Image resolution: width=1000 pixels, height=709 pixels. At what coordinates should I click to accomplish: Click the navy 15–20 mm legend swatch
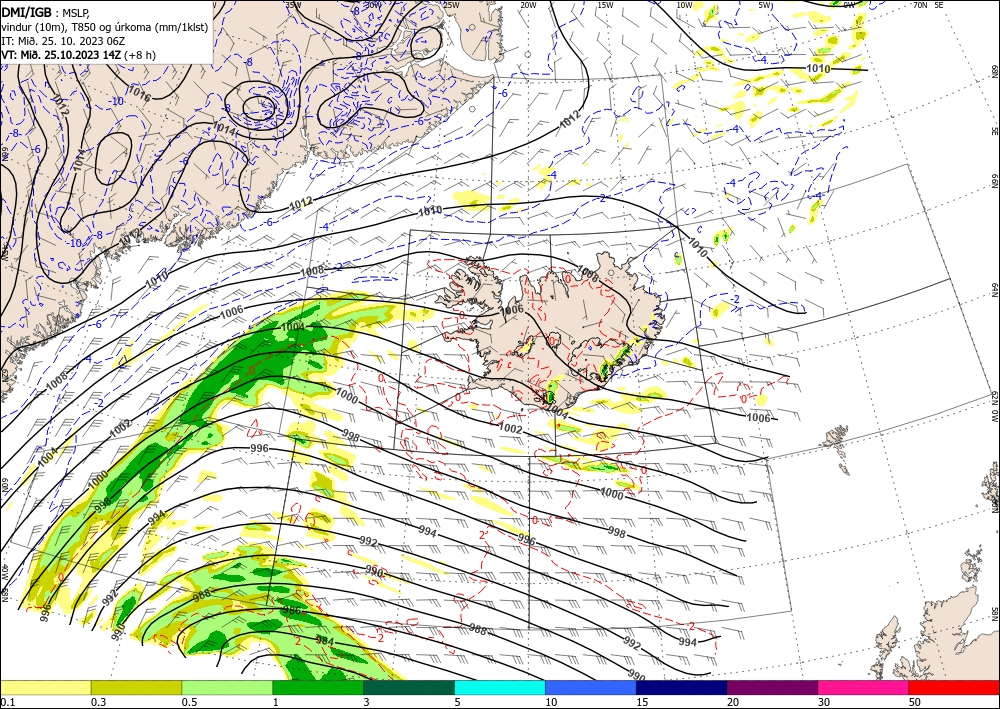pyautogui.click(x=682, y=687)
